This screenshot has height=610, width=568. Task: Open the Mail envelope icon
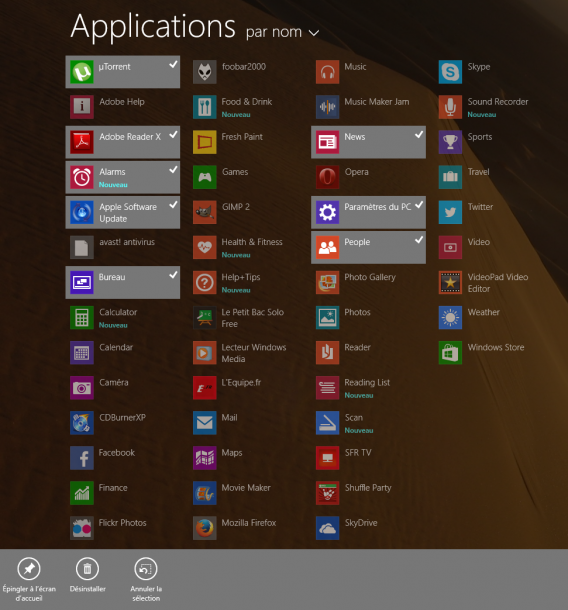[x=205, y=423]
